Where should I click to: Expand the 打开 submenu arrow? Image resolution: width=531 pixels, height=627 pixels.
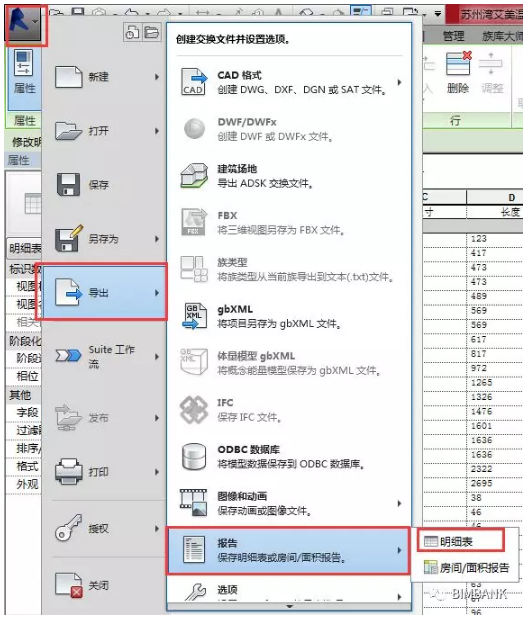click(x=157, y=131)
